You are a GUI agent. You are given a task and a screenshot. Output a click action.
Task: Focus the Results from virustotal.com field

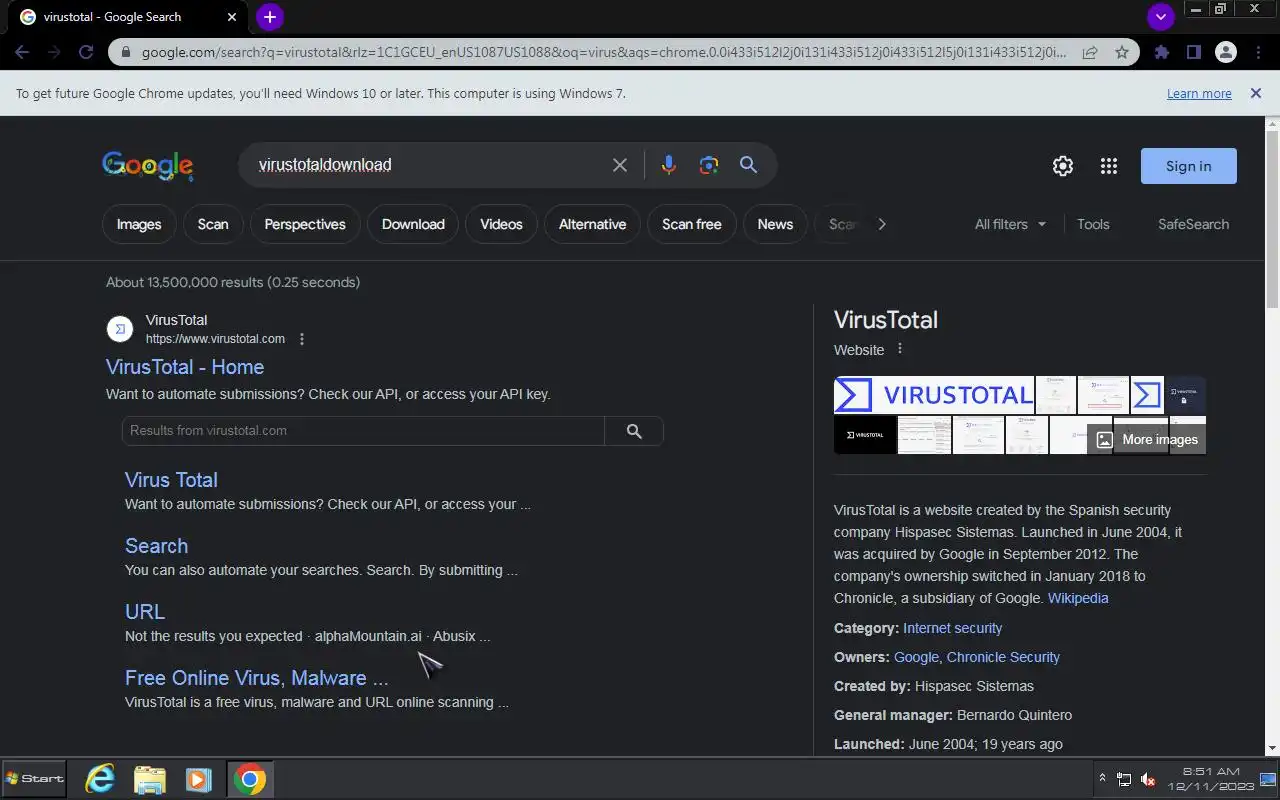tap(363, 431)
